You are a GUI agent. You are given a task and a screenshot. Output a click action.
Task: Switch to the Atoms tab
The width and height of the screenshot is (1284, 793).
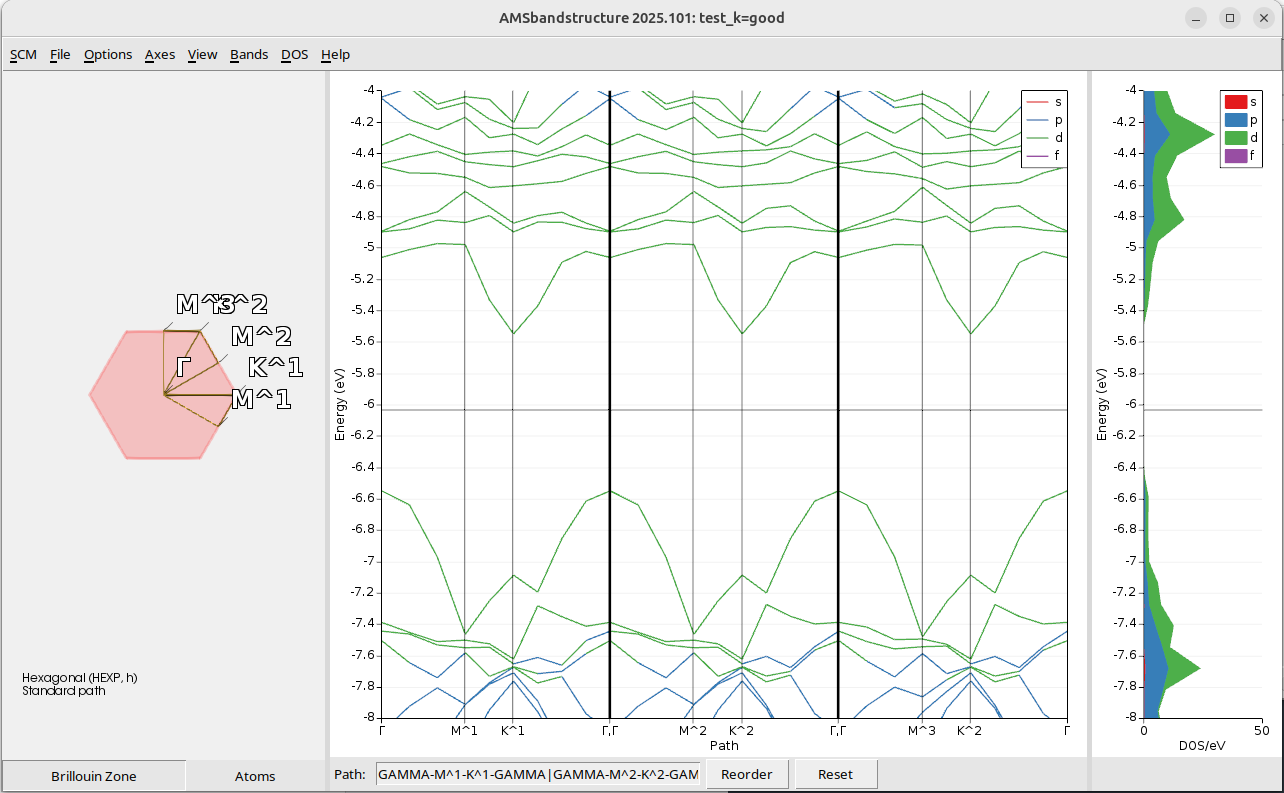(x=255, y=775)
